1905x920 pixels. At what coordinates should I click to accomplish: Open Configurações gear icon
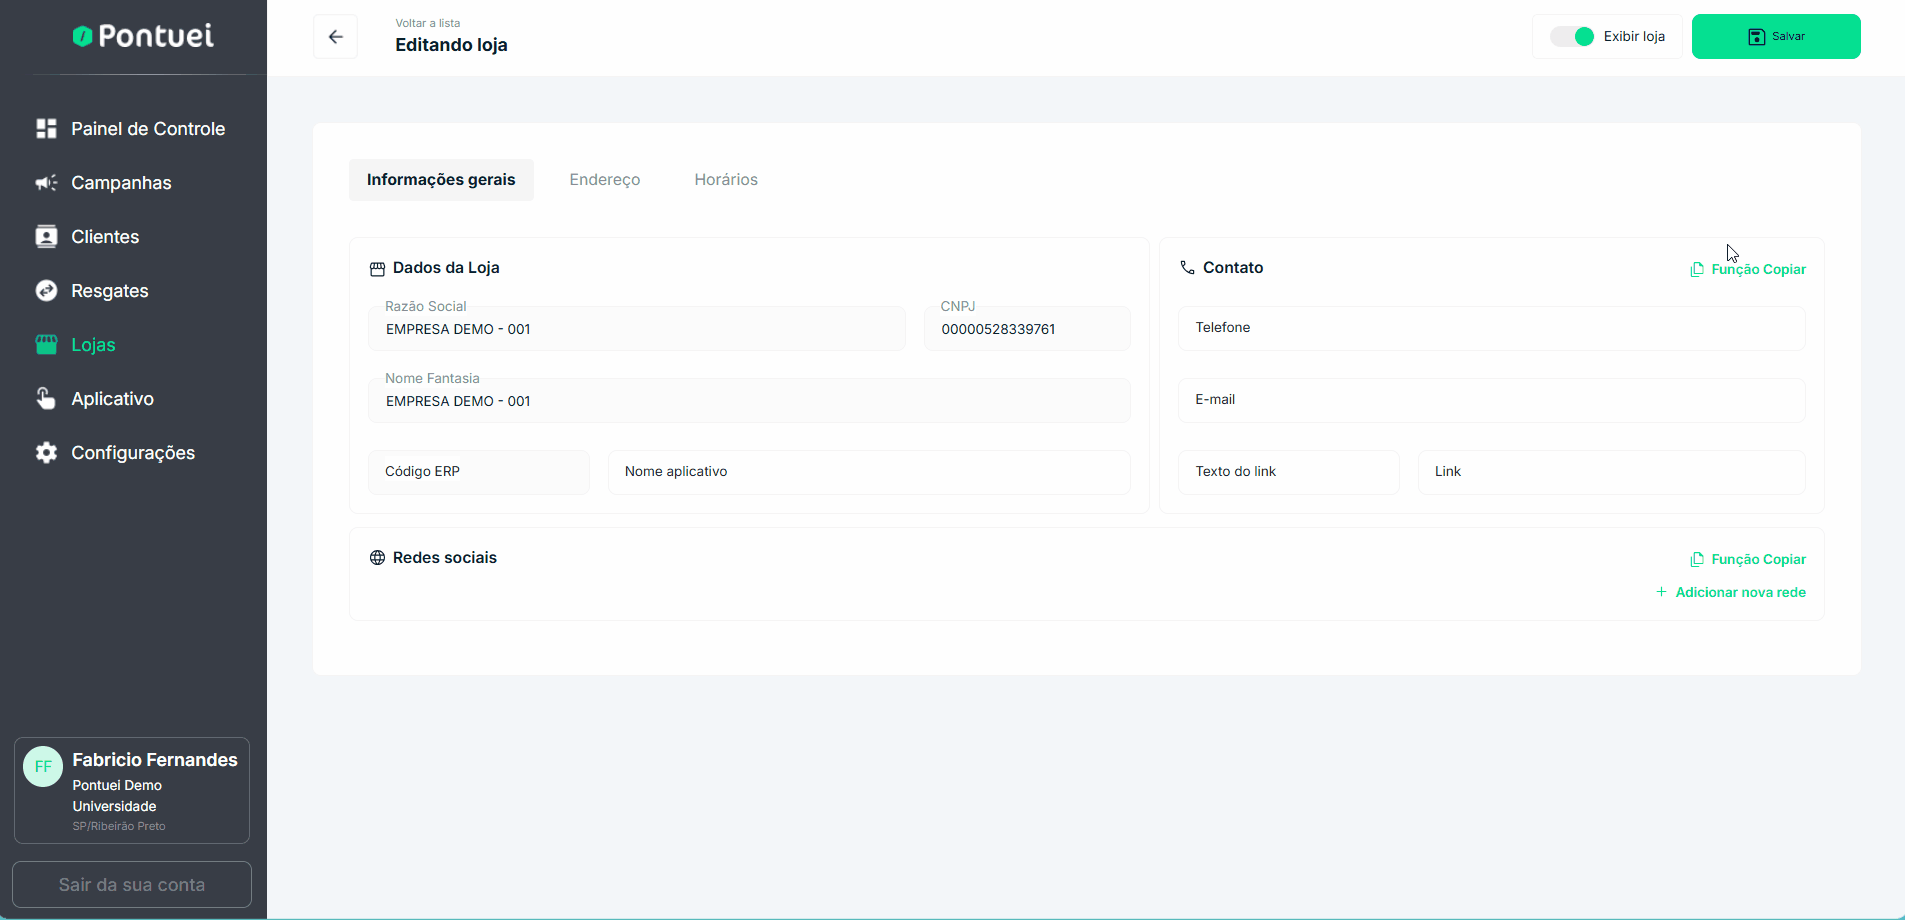[46, 453]
